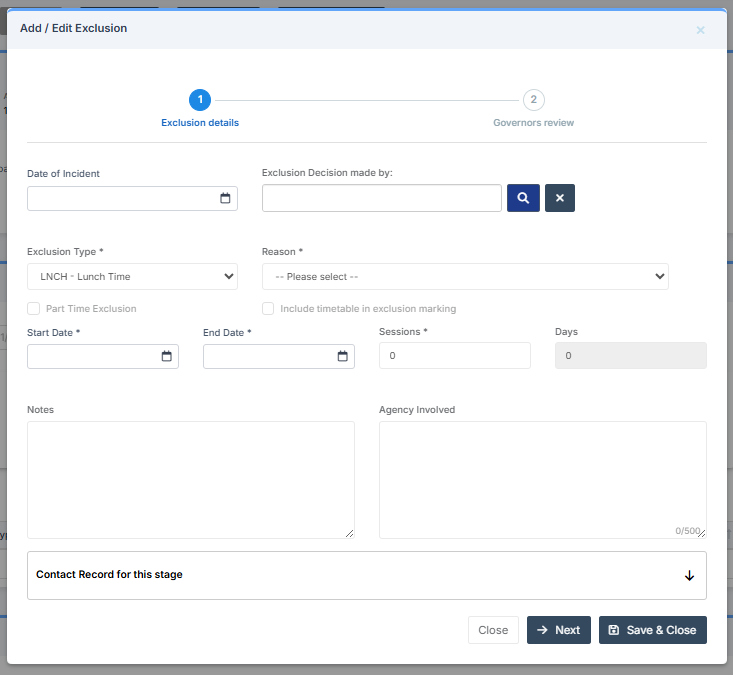Open the Reason dropdown
The image size is (733, 675).
pos(465,277)
